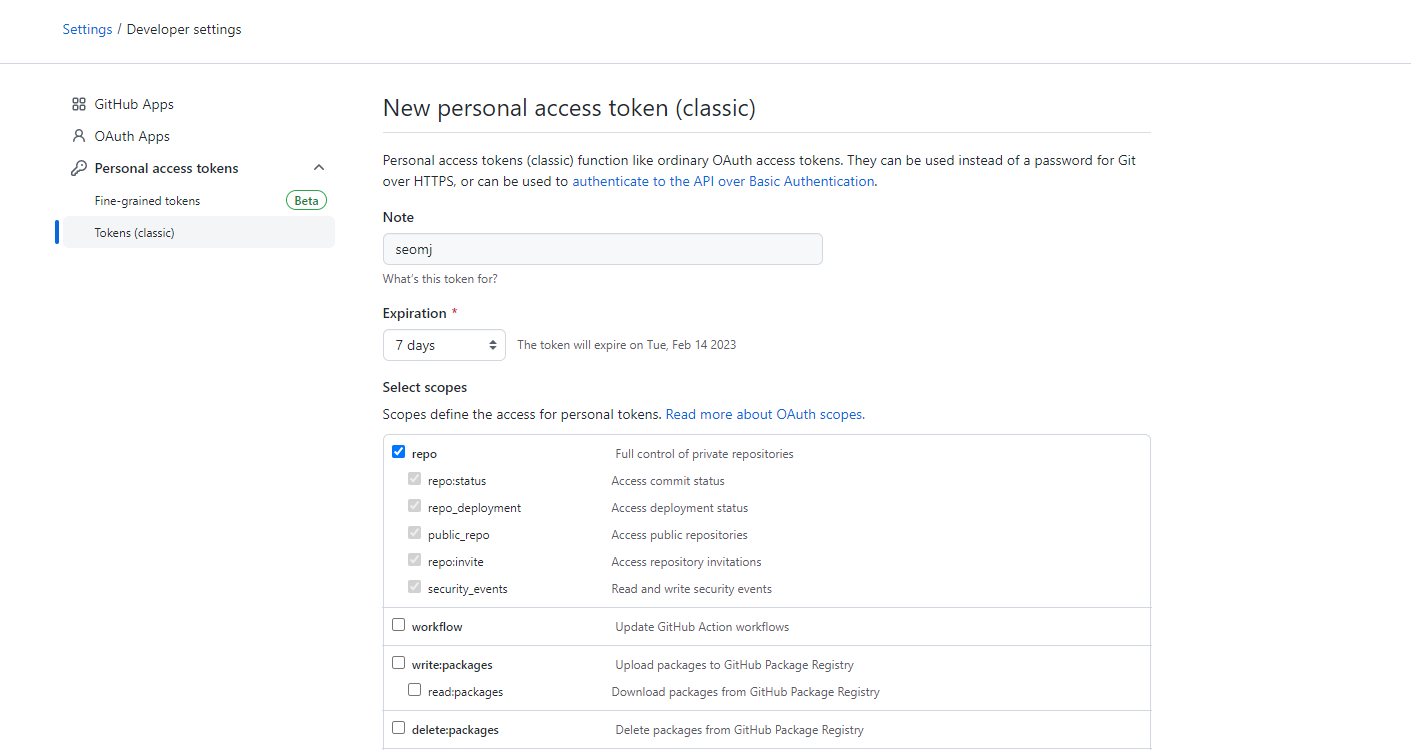Click the repo_deployment checkbox
Image resolution: width=1411 pixels, height=750 pixels.
(x=415, y=506)
